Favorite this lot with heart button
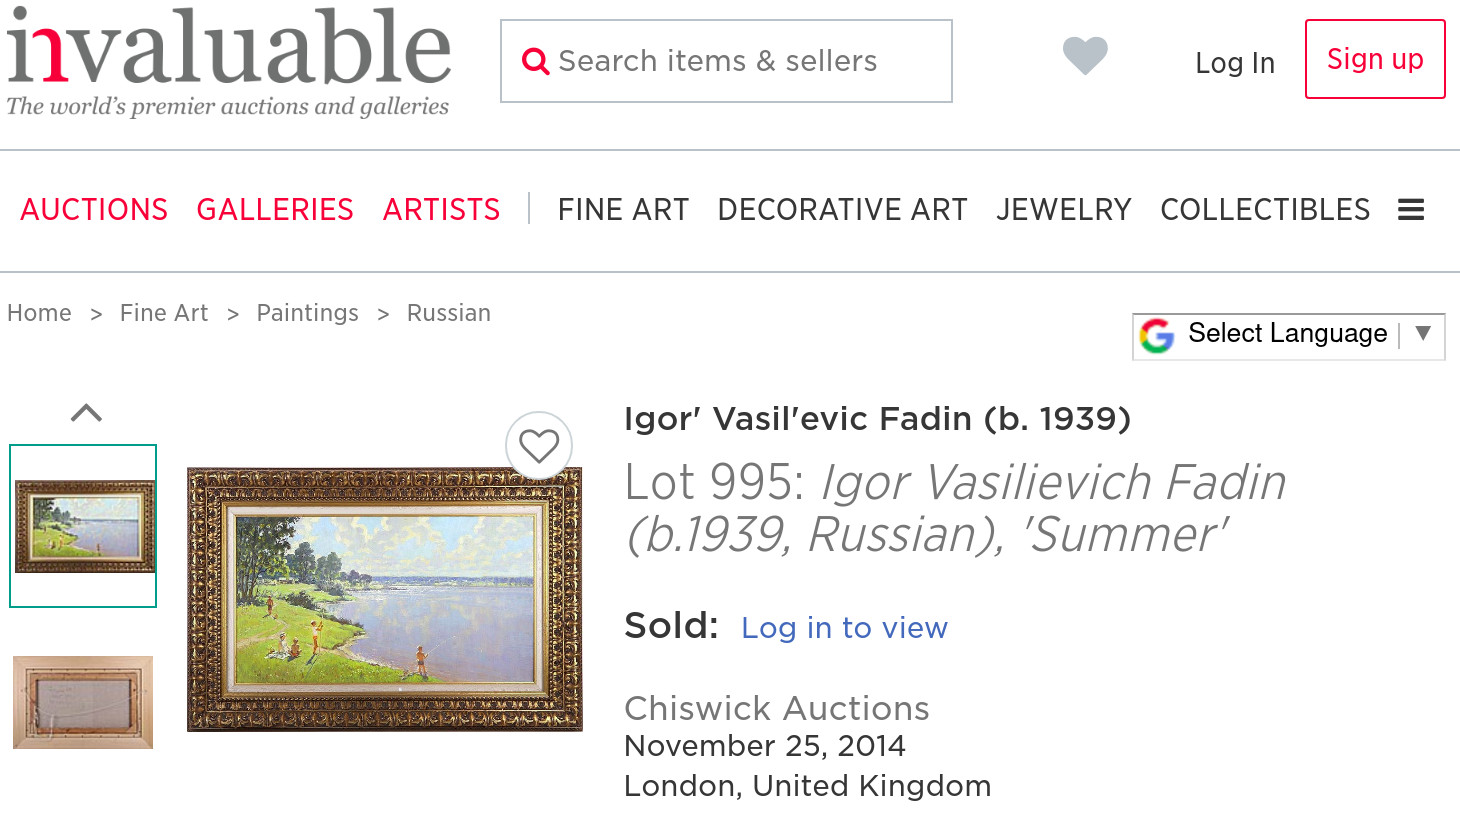 (539, 446)
